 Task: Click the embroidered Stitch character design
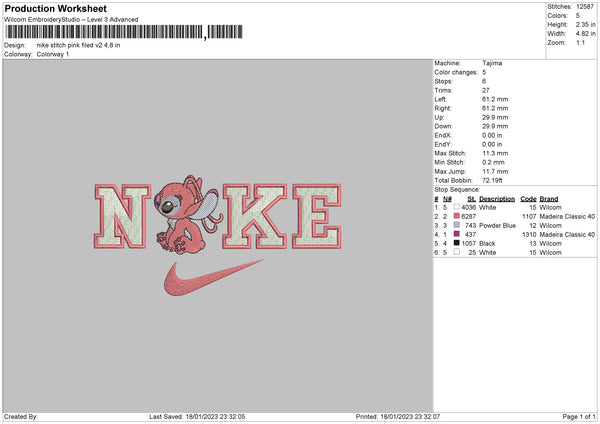188,214
